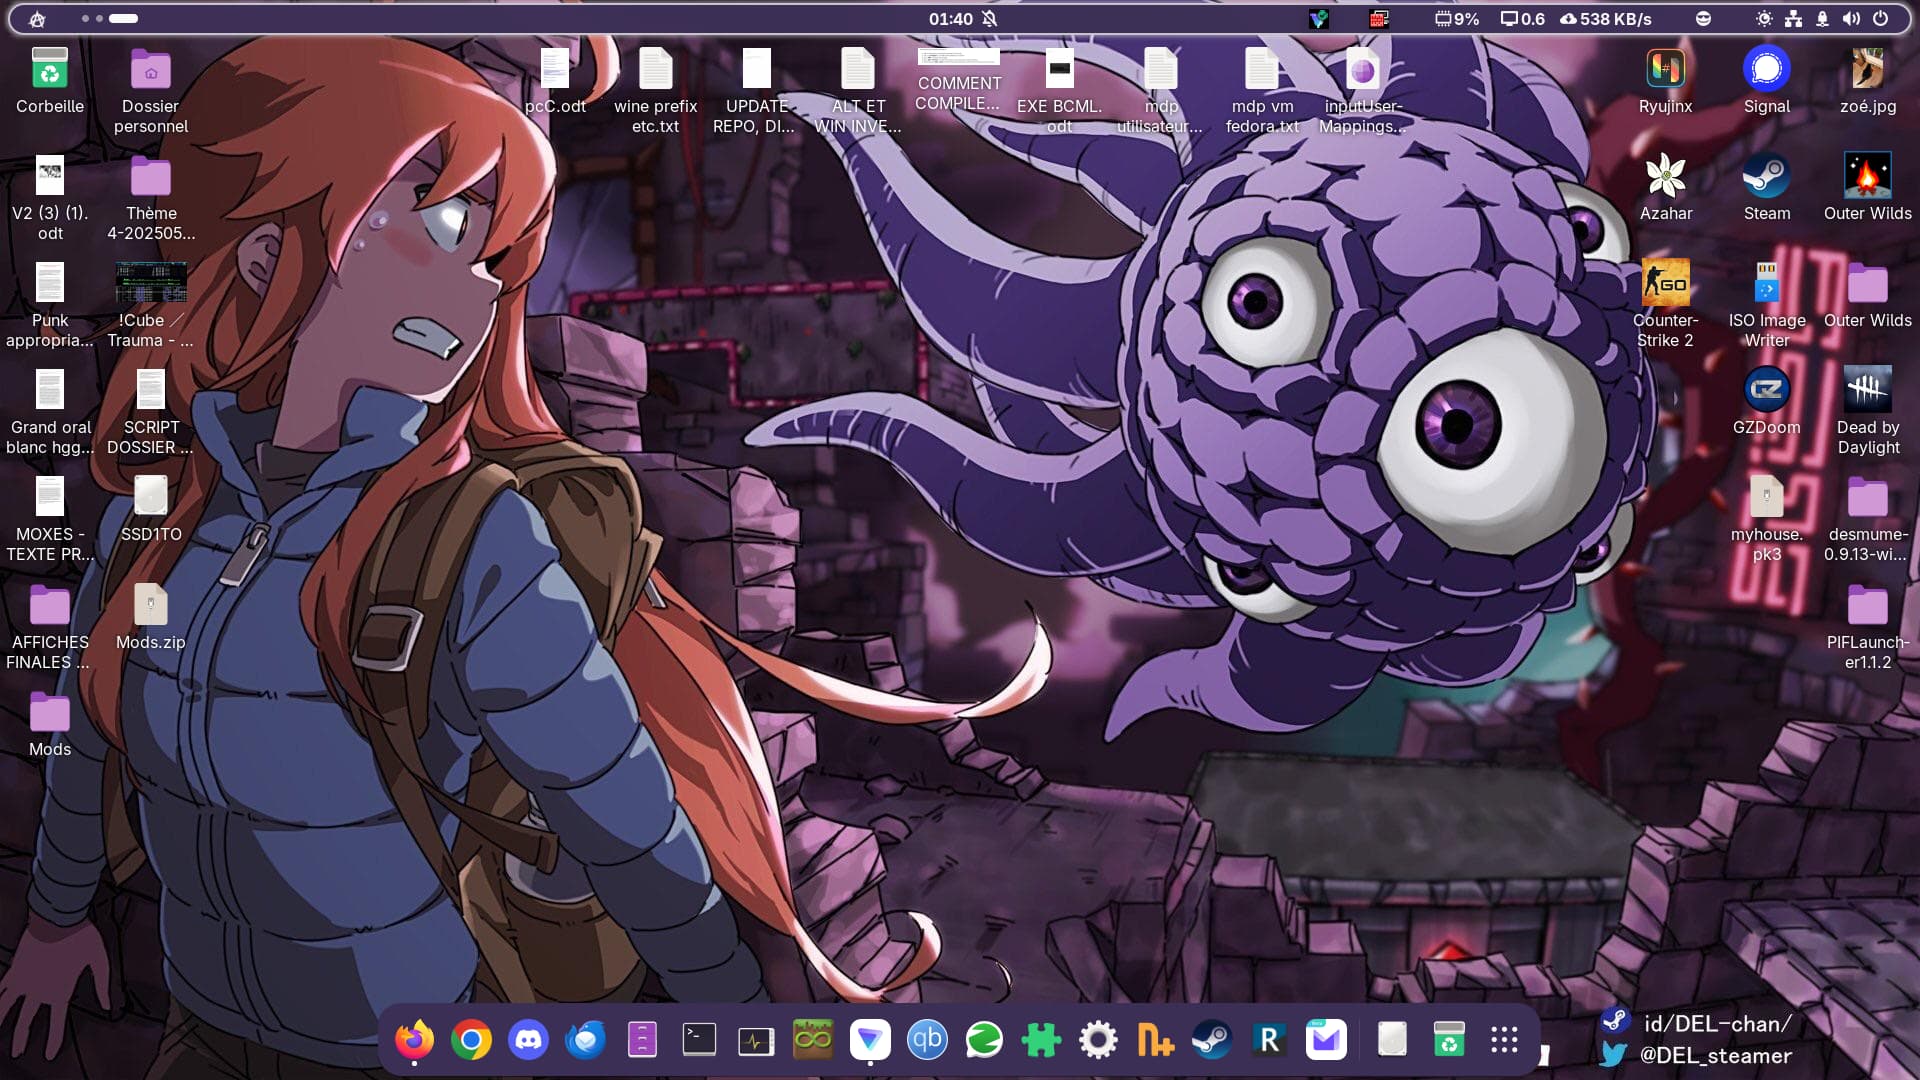Open the power menu in top bar
The height and width of the screenshot is (1080, 1920).
pos(1880,19)
